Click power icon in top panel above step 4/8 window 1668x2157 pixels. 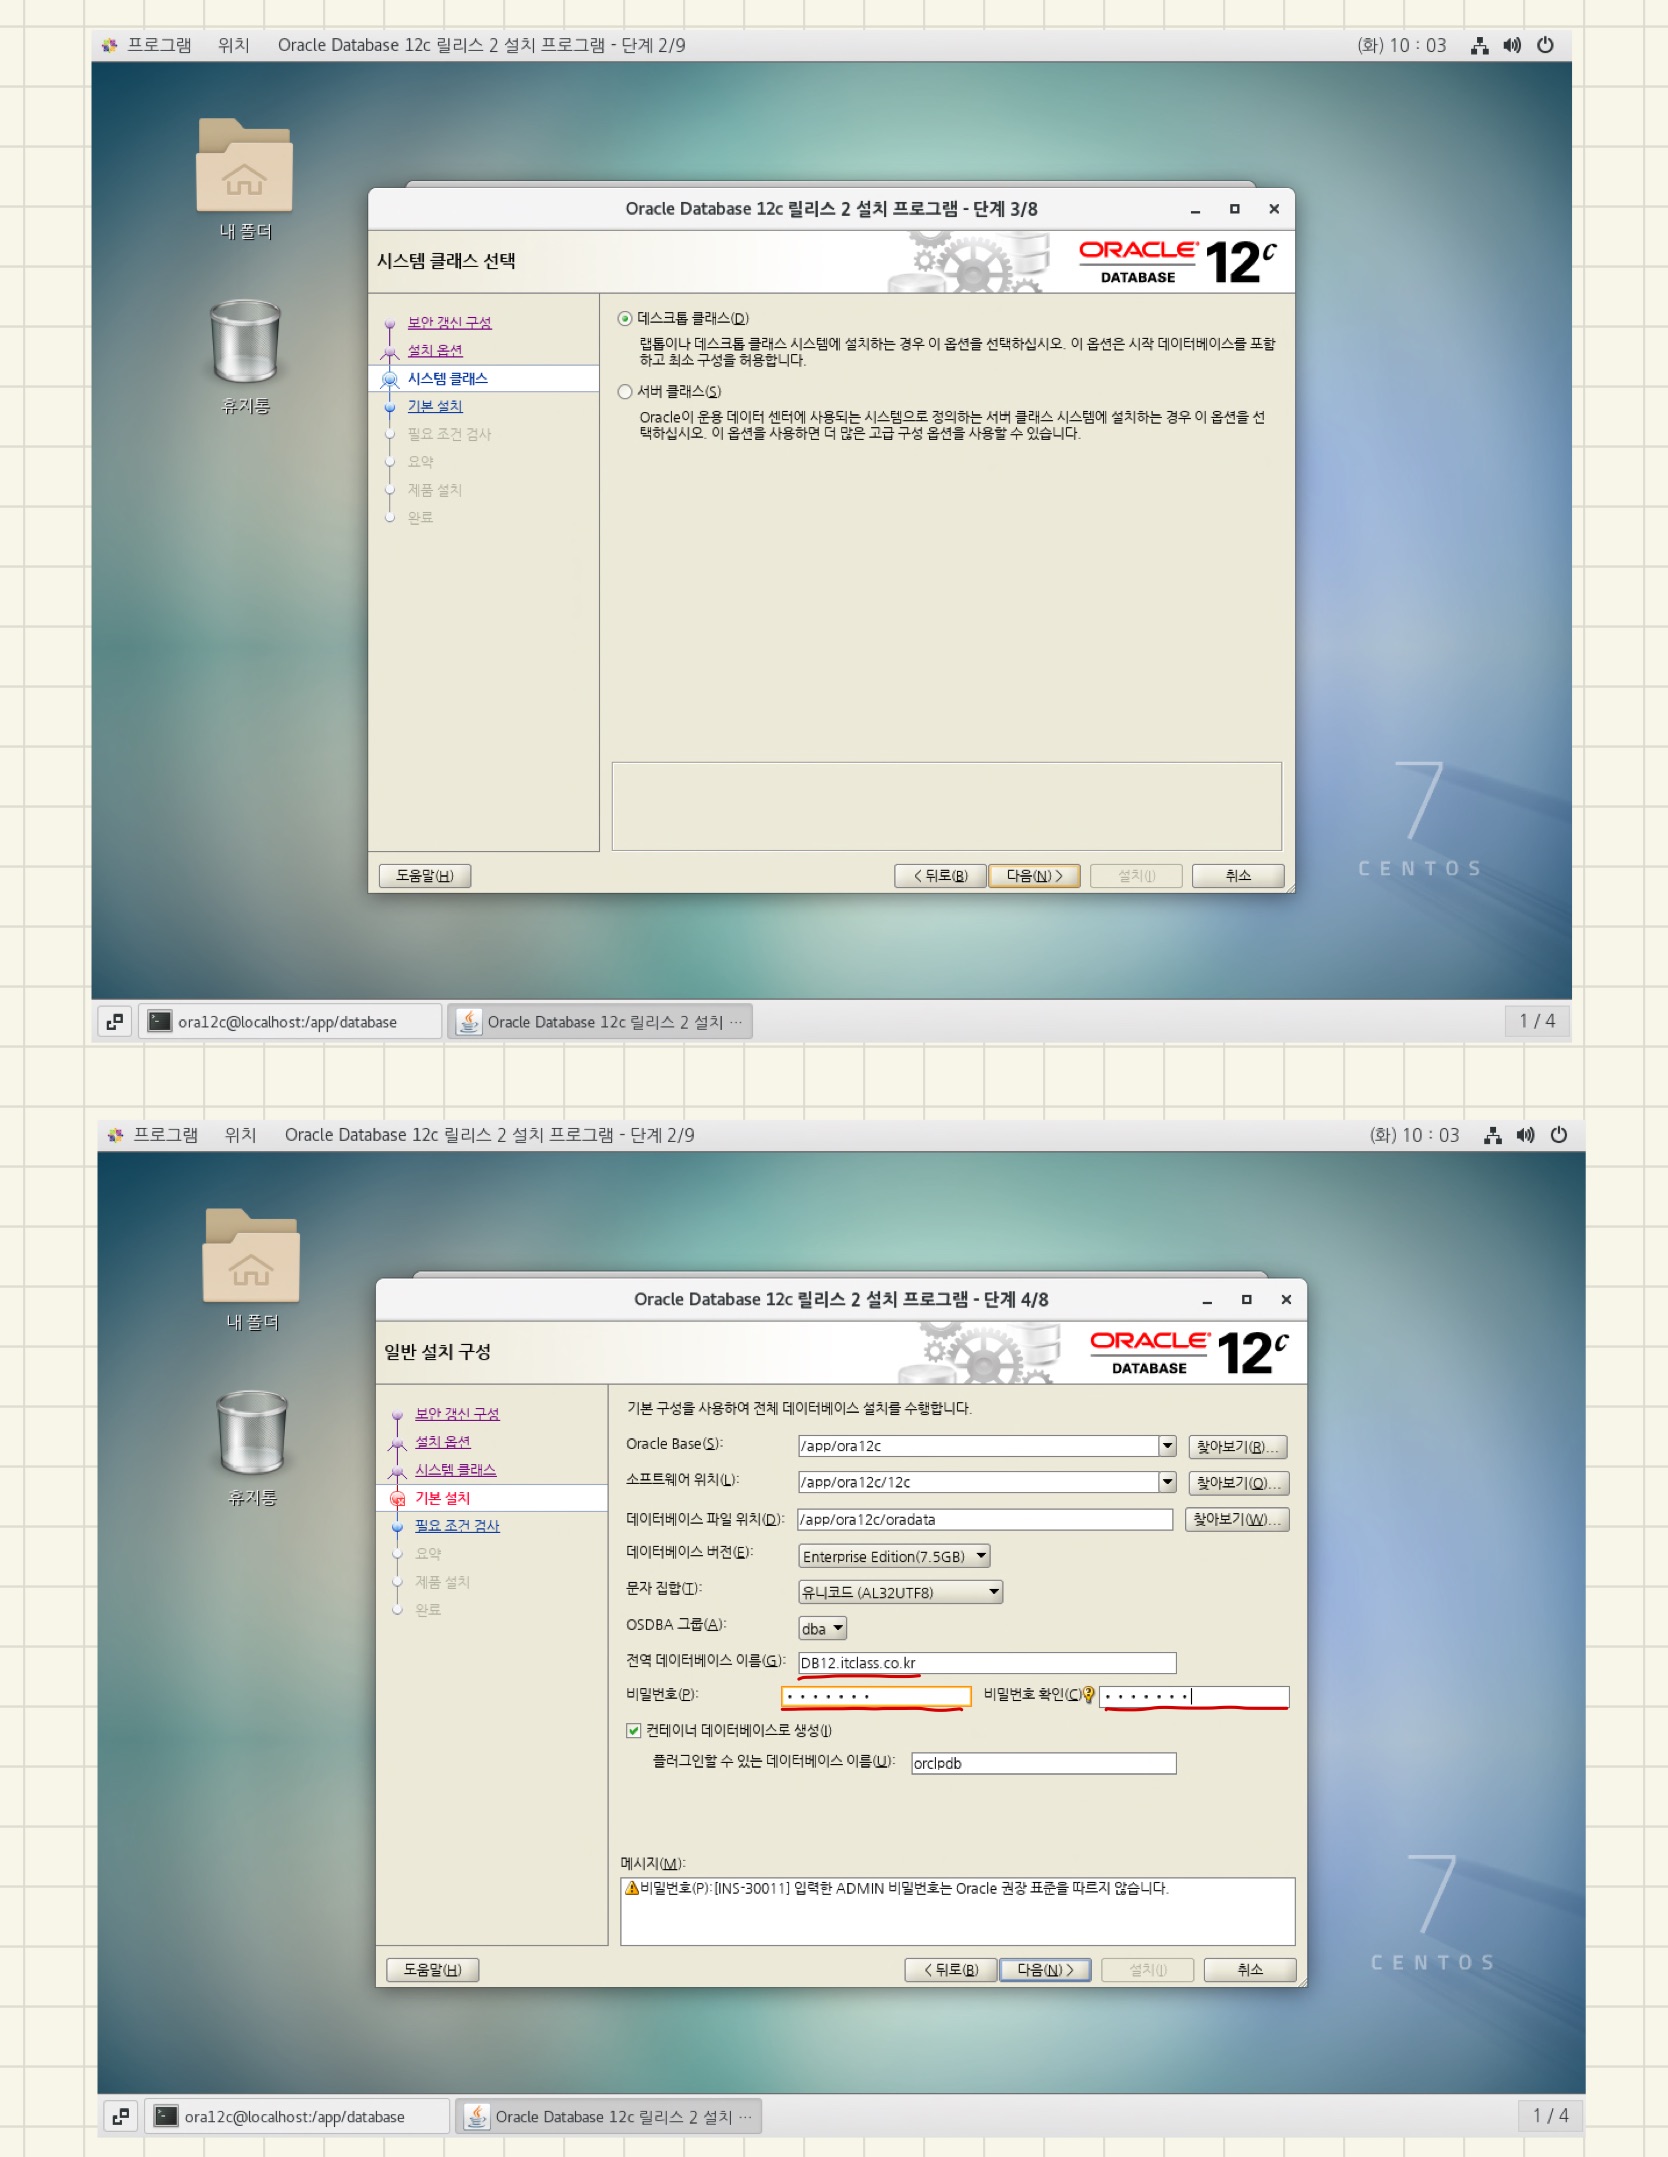[x=1559, y=1135]
